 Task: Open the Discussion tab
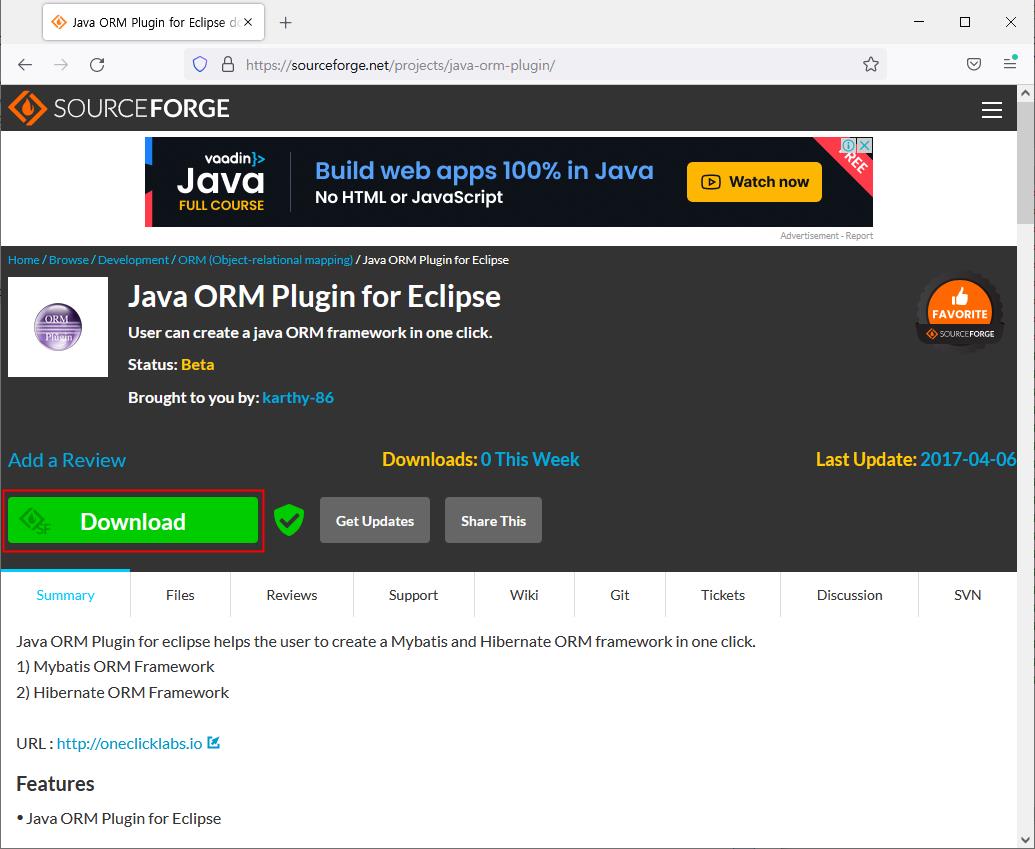coord(850,595)
